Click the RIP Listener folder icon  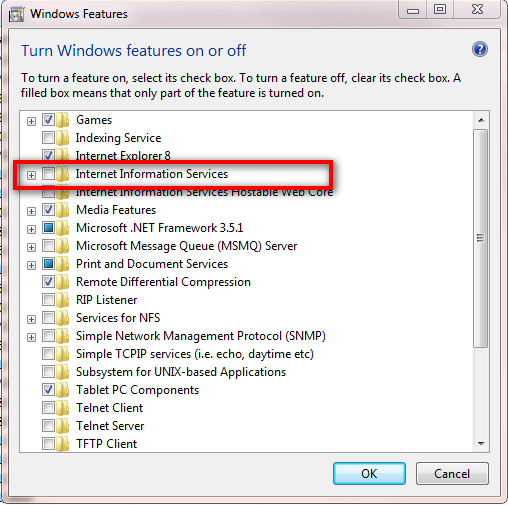pyautogui.click(x=62, y=300)
